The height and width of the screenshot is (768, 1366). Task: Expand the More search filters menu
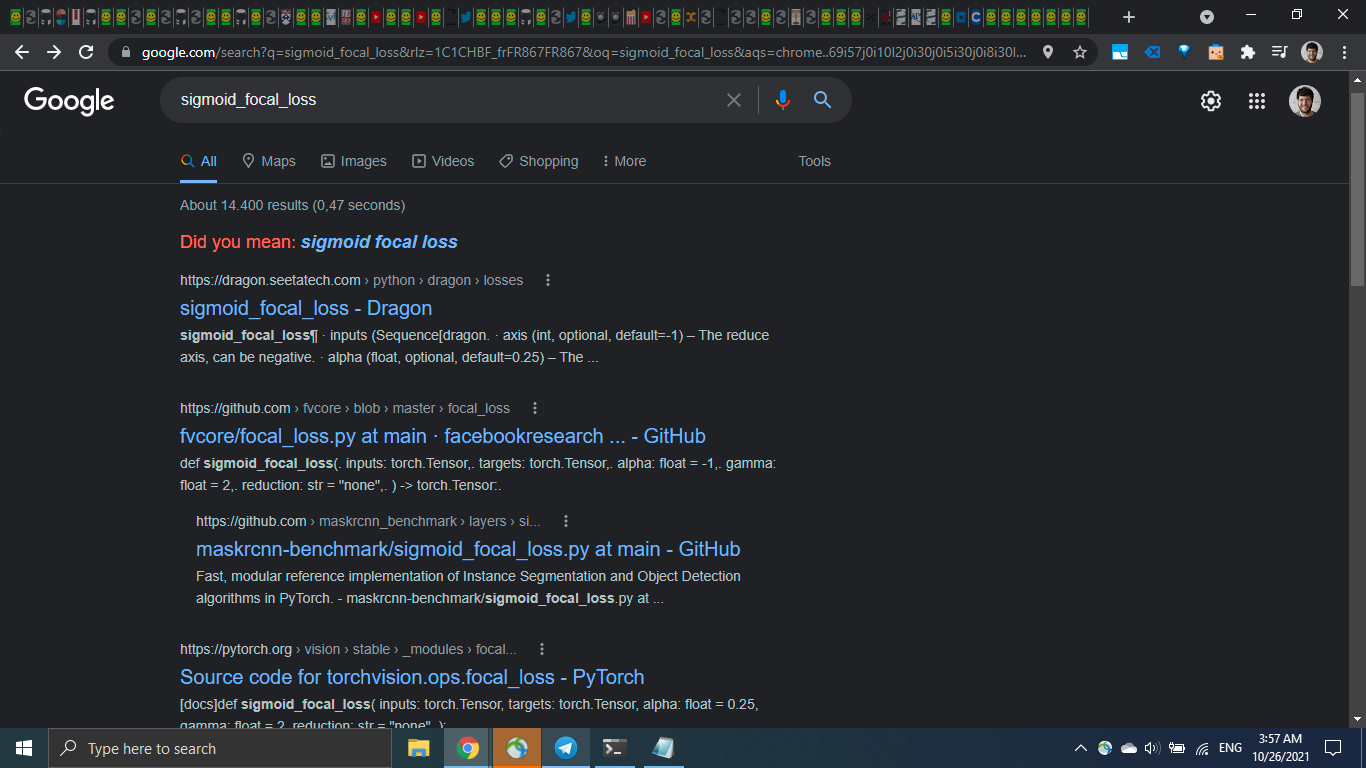[624, 161]
